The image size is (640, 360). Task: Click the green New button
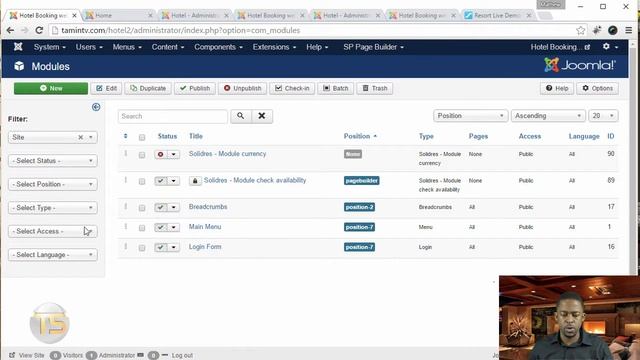pos(51,88)
